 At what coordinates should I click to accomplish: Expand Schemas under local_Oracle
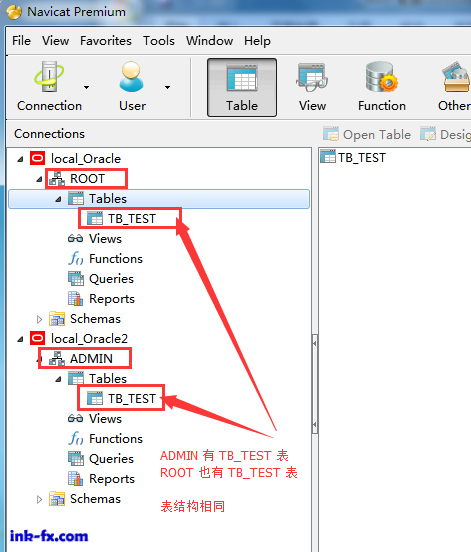click(x=39, y=319)
